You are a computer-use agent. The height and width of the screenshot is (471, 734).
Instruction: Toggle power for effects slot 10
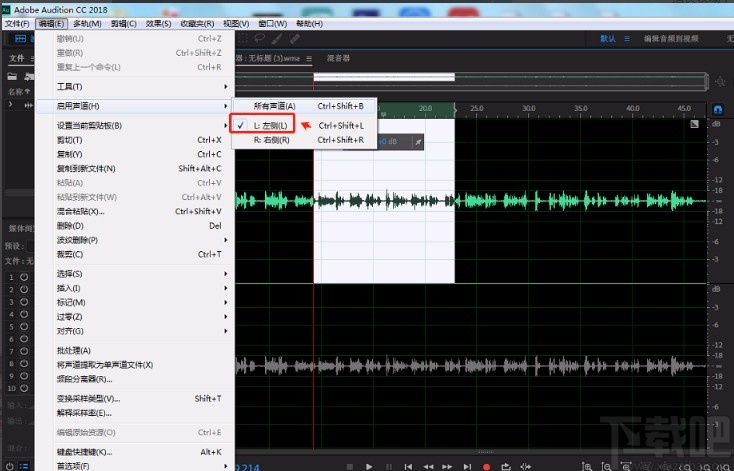click(24, 388)
